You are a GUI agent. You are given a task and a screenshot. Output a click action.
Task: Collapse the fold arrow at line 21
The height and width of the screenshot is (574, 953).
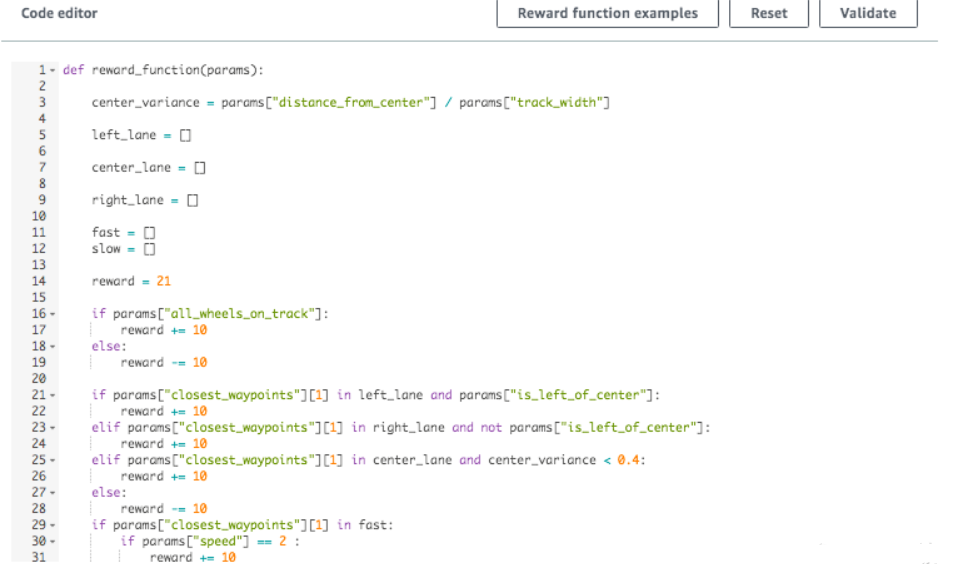click(x=53, y=395)
